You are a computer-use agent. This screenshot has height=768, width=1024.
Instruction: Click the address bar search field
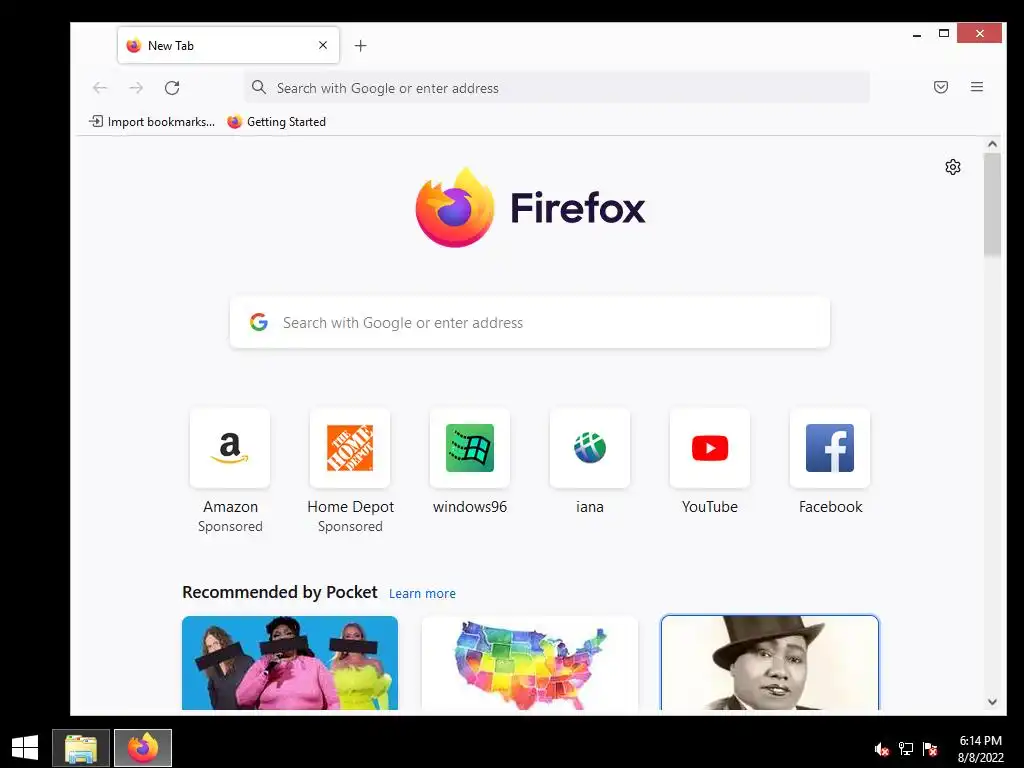[x=557, y=88]
